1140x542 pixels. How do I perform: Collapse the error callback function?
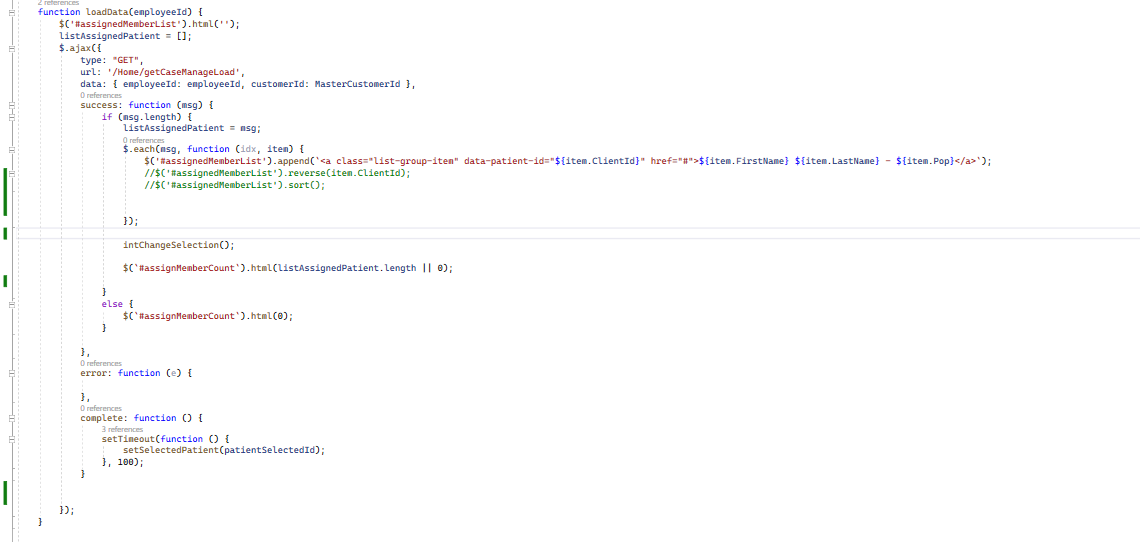click(11, 373)
